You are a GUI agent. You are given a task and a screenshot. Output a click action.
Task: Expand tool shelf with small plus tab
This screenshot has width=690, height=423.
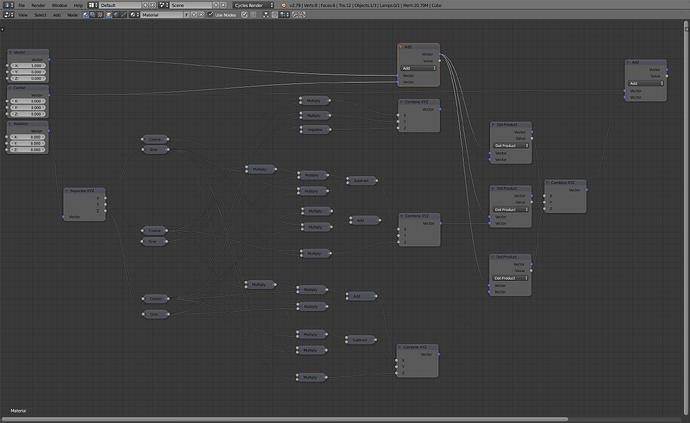tap(2, 29)
